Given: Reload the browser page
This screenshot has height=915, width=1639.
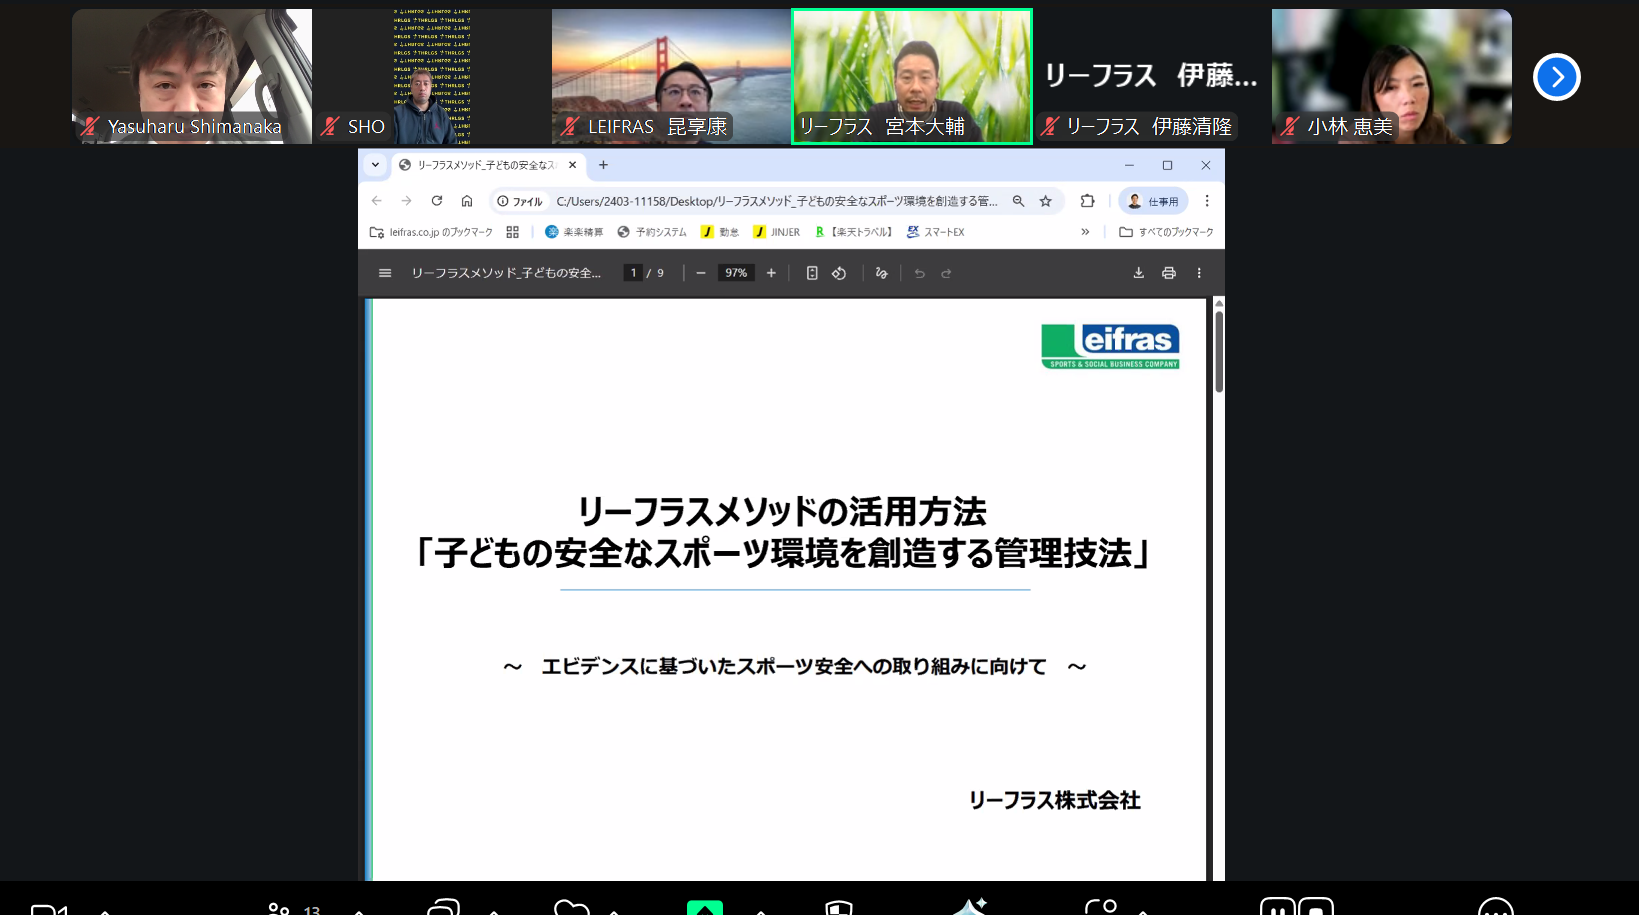Looking at the screenshot, I should pos(437,201).
